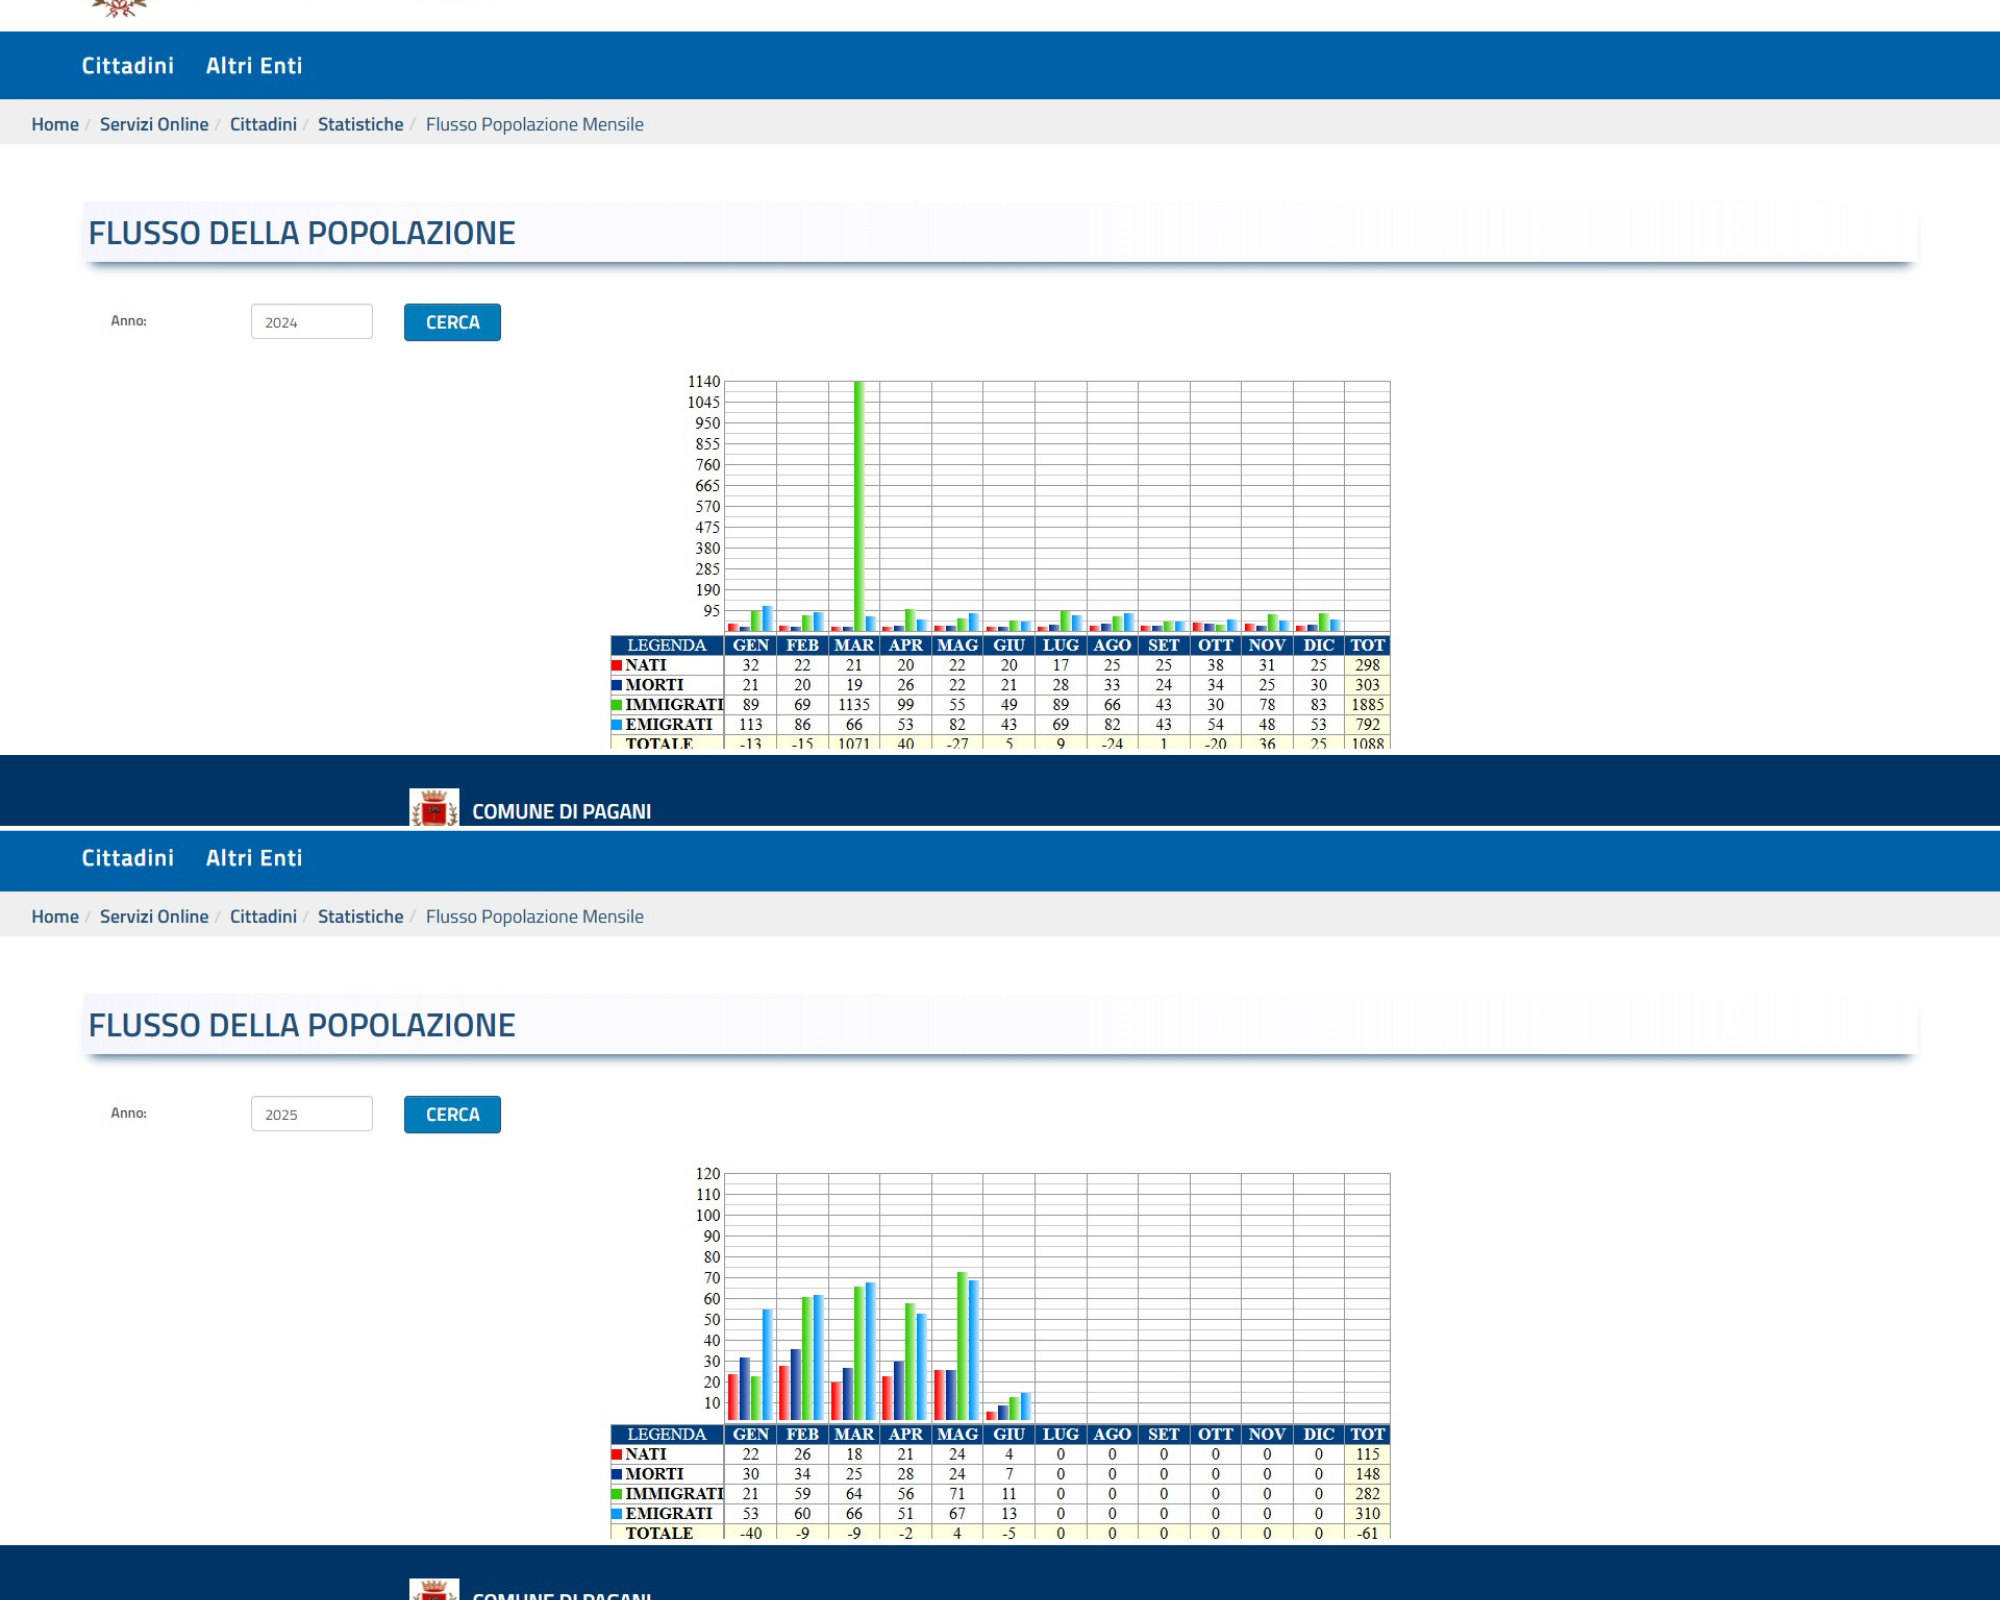Go to Home breadcrumb above the 2024 section
Screen dimensions: 2000x1600
(x=55, y=124)
